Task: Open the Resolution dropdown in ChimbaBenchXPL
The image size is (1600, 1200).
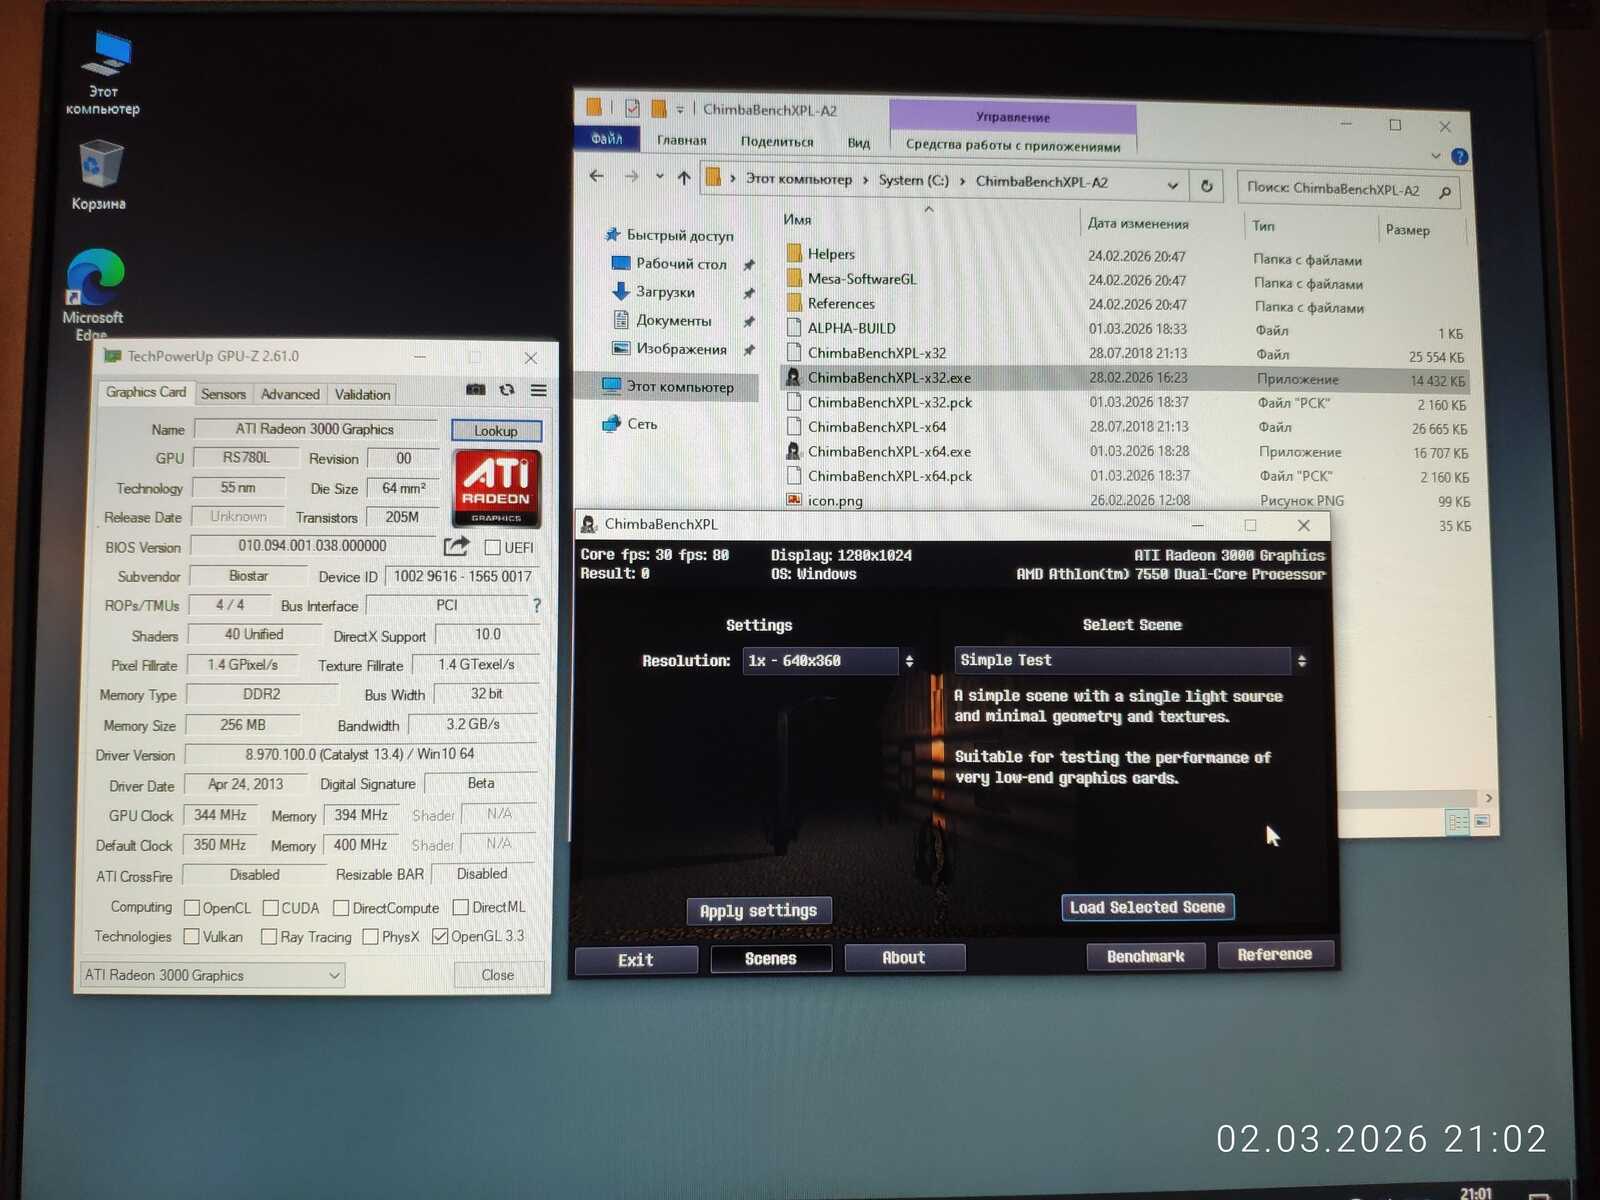Action: (x=829, y=661)
